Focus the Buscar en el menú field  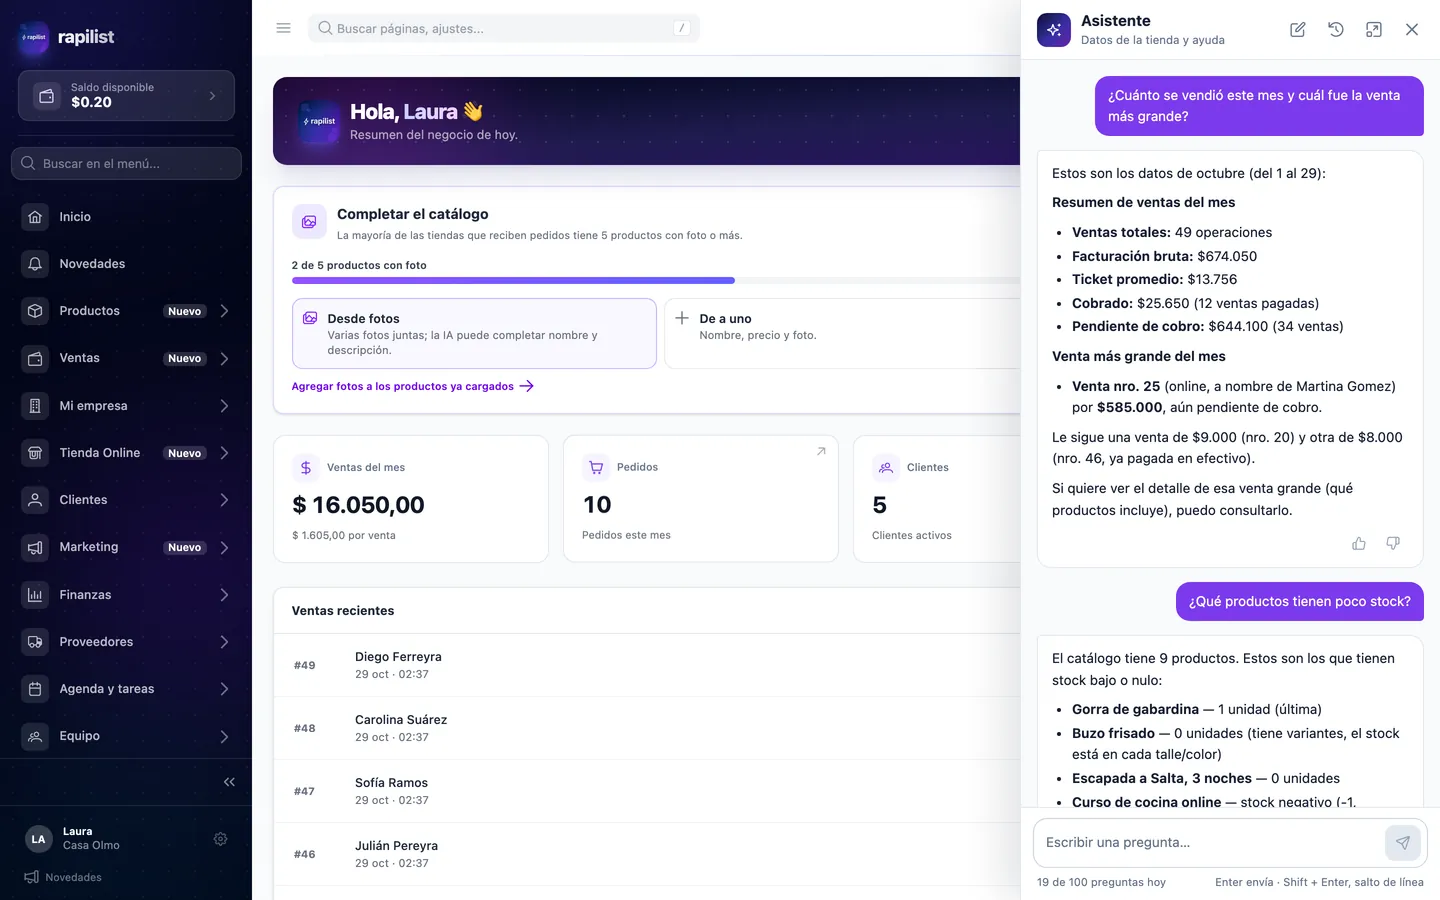coord(126,164)
